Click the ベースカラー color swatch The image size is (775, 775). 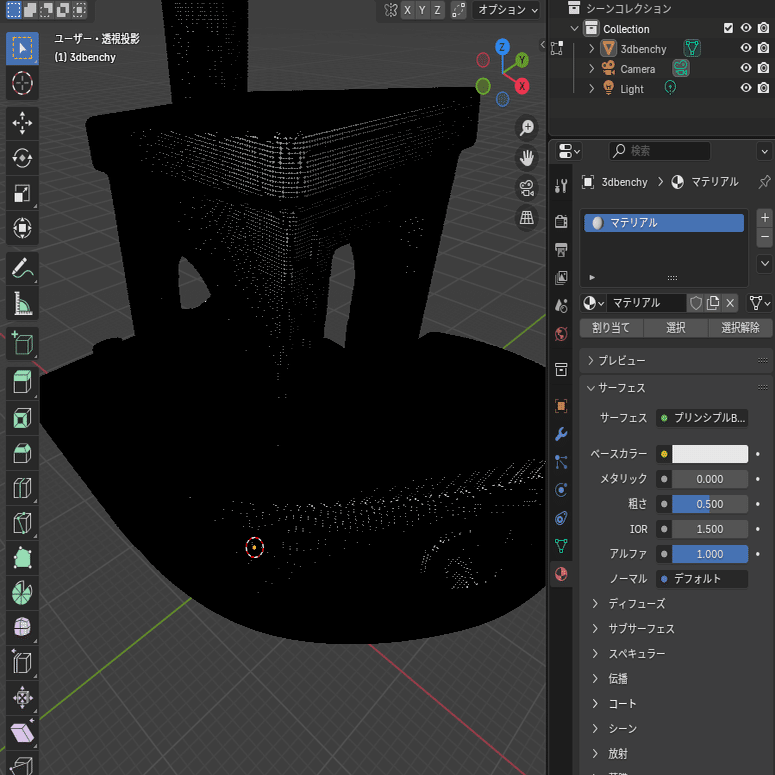click(709, 454)
